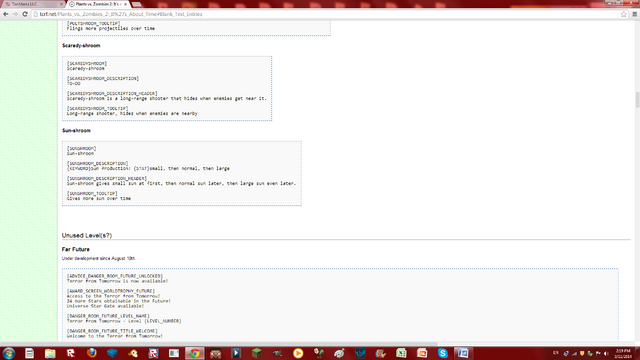Image resolution: width=640 pixels, height=360 pixels.
Task: Click the vertical scrollbar thumb
Action: pyautogui.click(x=637, y=100)
